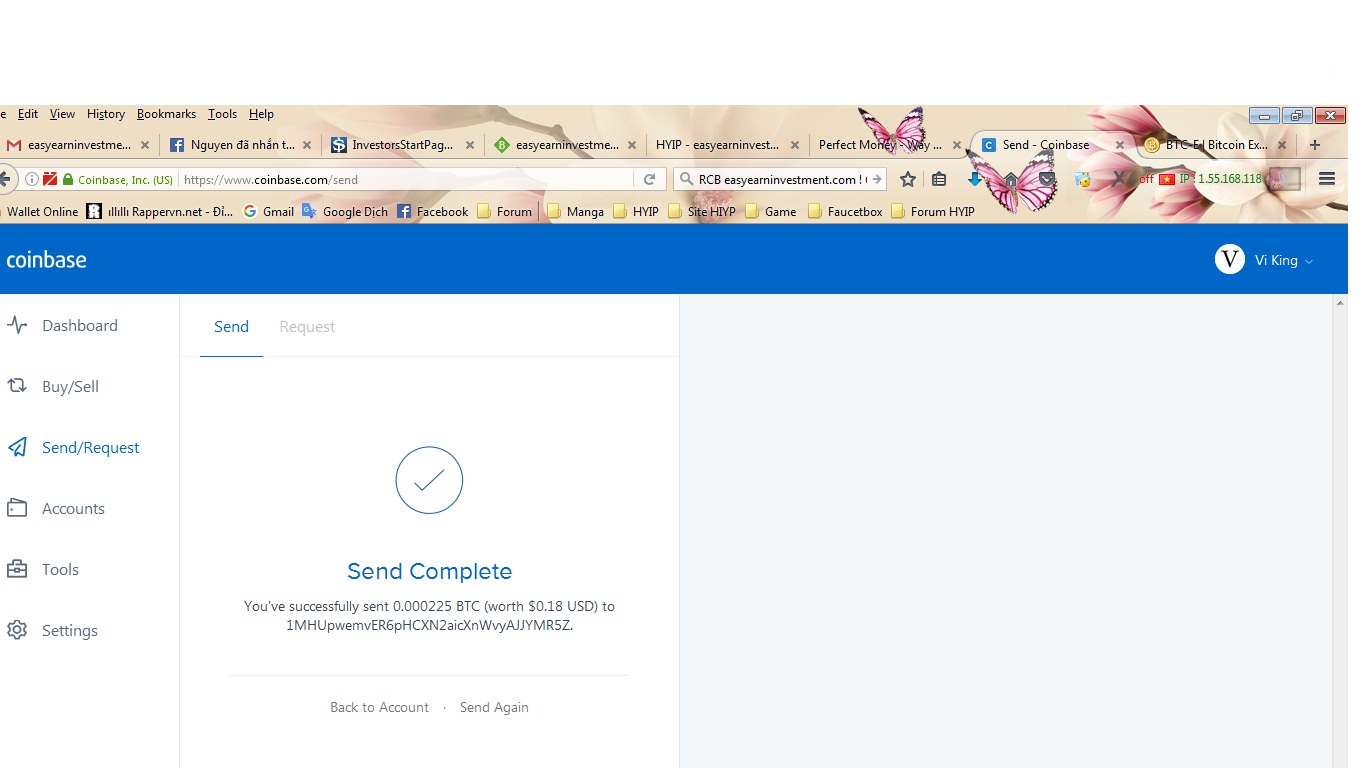Click the coinbase logo in the header
The image size is (1366, 768).
pos(46,260)
